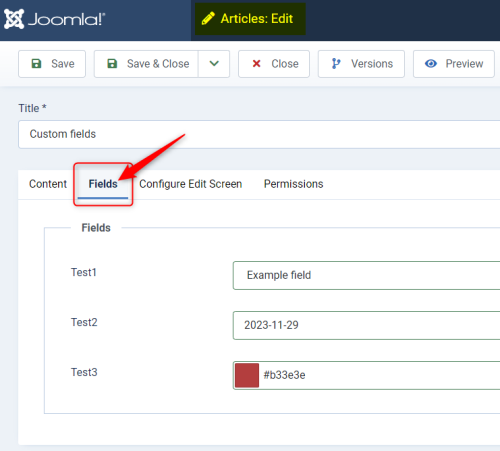Open the Versions history
The height and width of the screenshot is (451, 500).
361,64
